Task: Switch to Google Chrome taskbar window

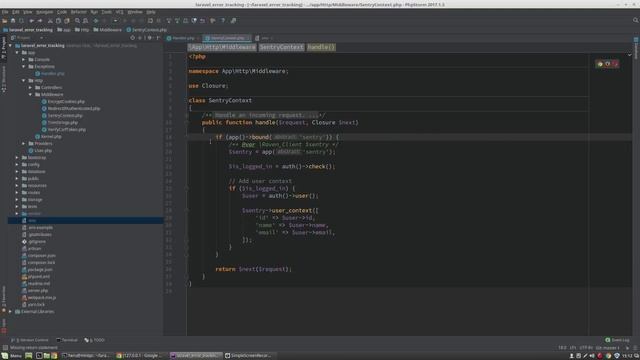Action: [x=140, y=356]
